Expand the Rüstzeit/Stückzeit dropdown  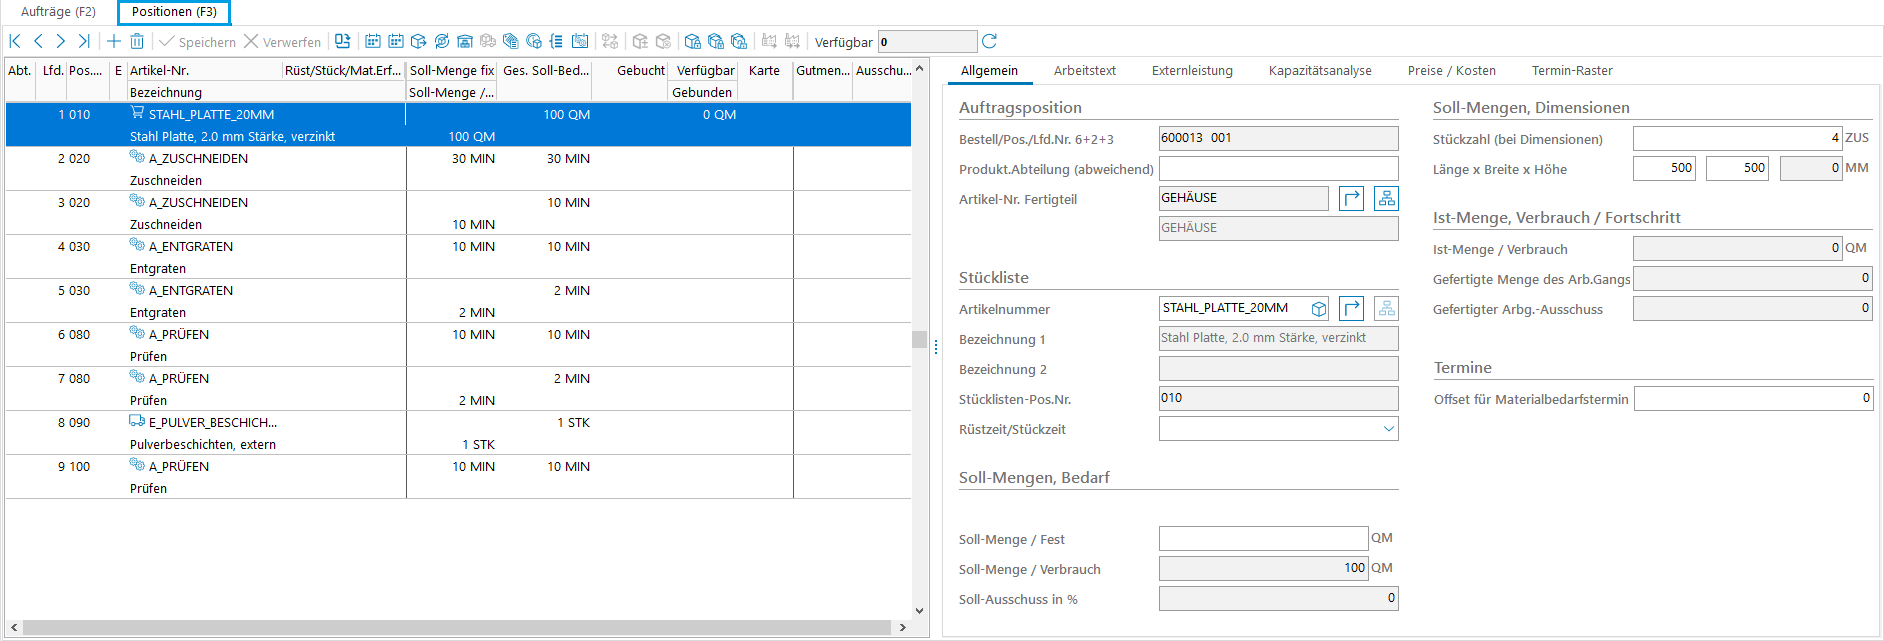1388,429
